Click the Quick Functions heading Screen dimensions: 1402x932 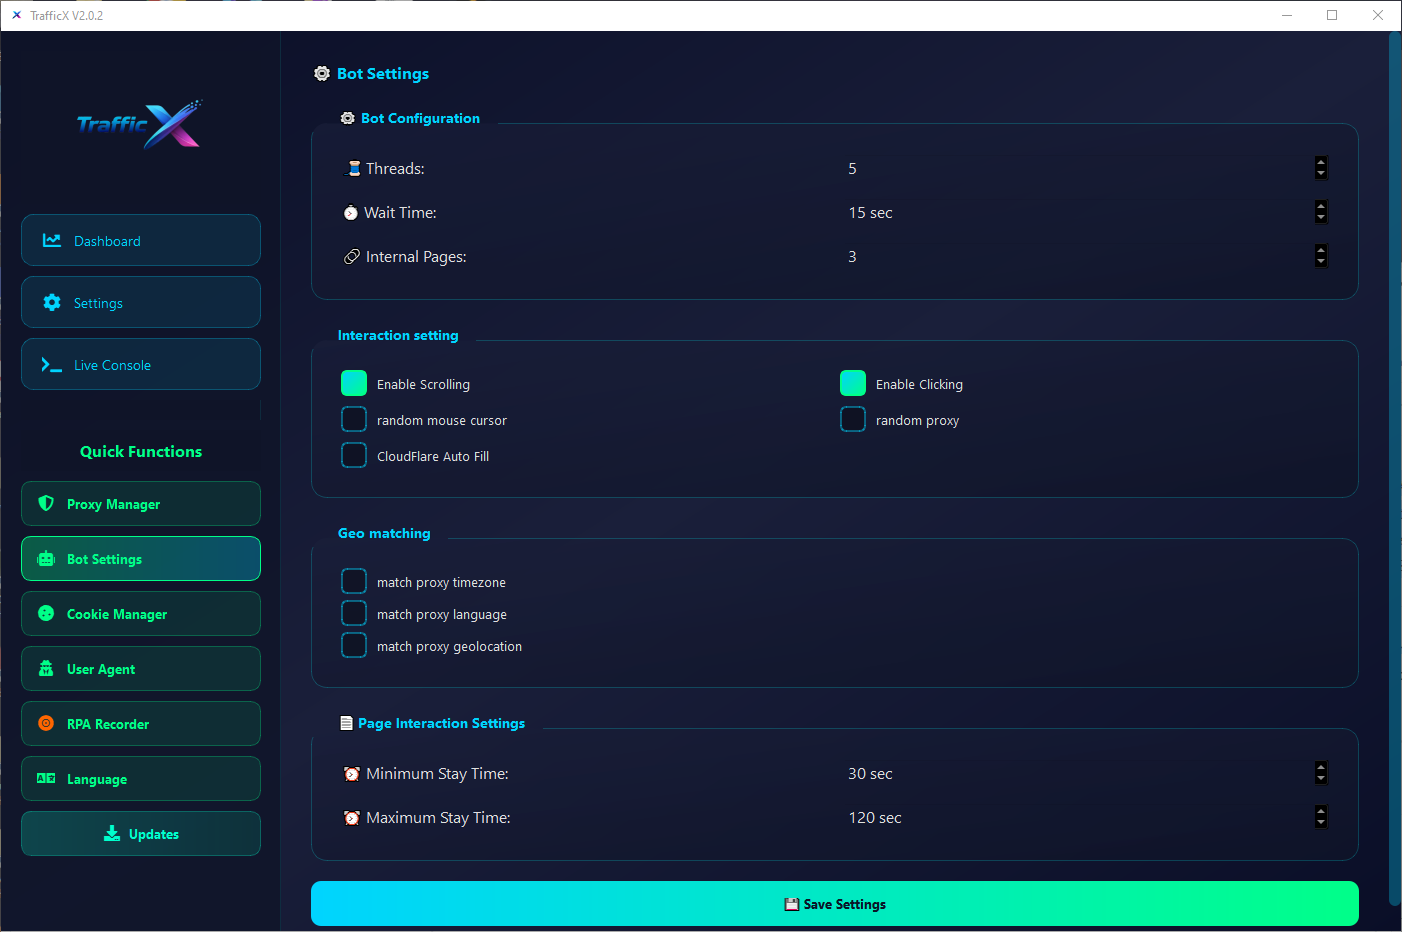tap(141, 451)
